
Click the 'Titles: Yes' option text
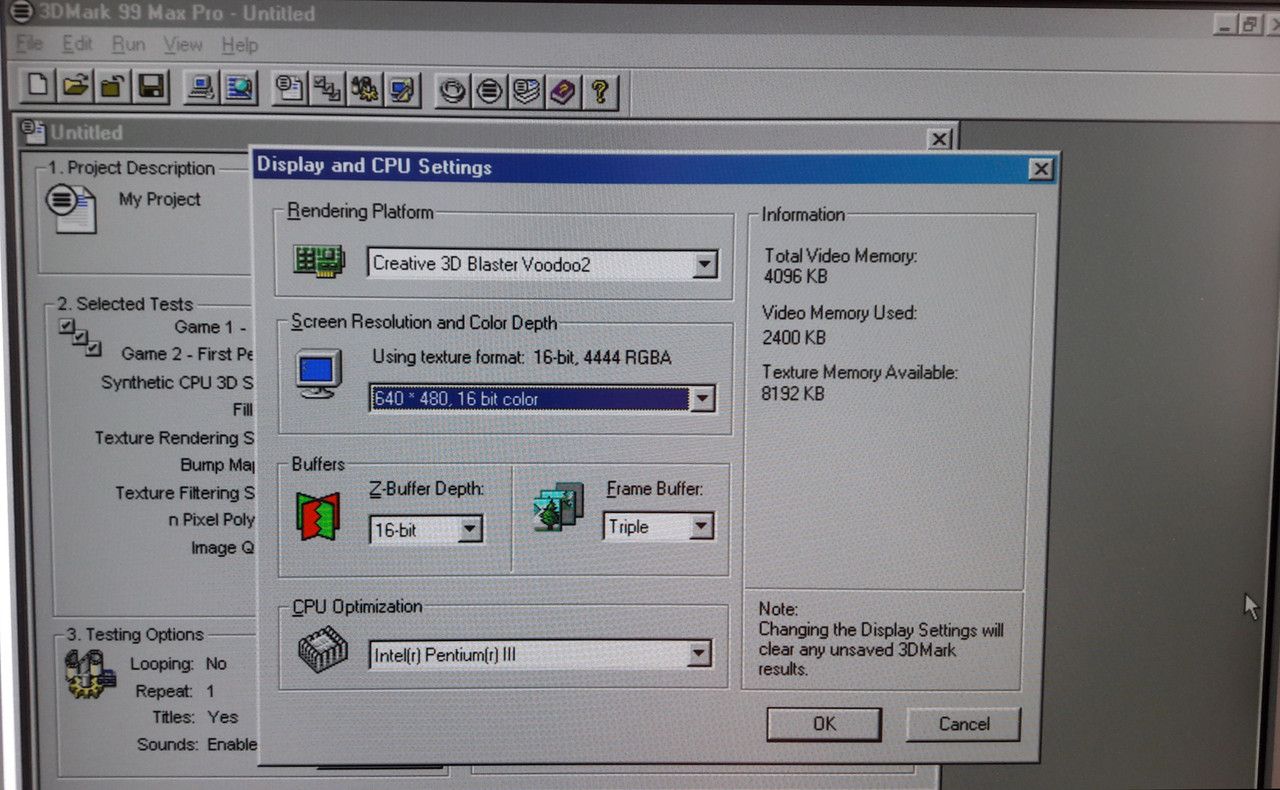coord(195,717)
